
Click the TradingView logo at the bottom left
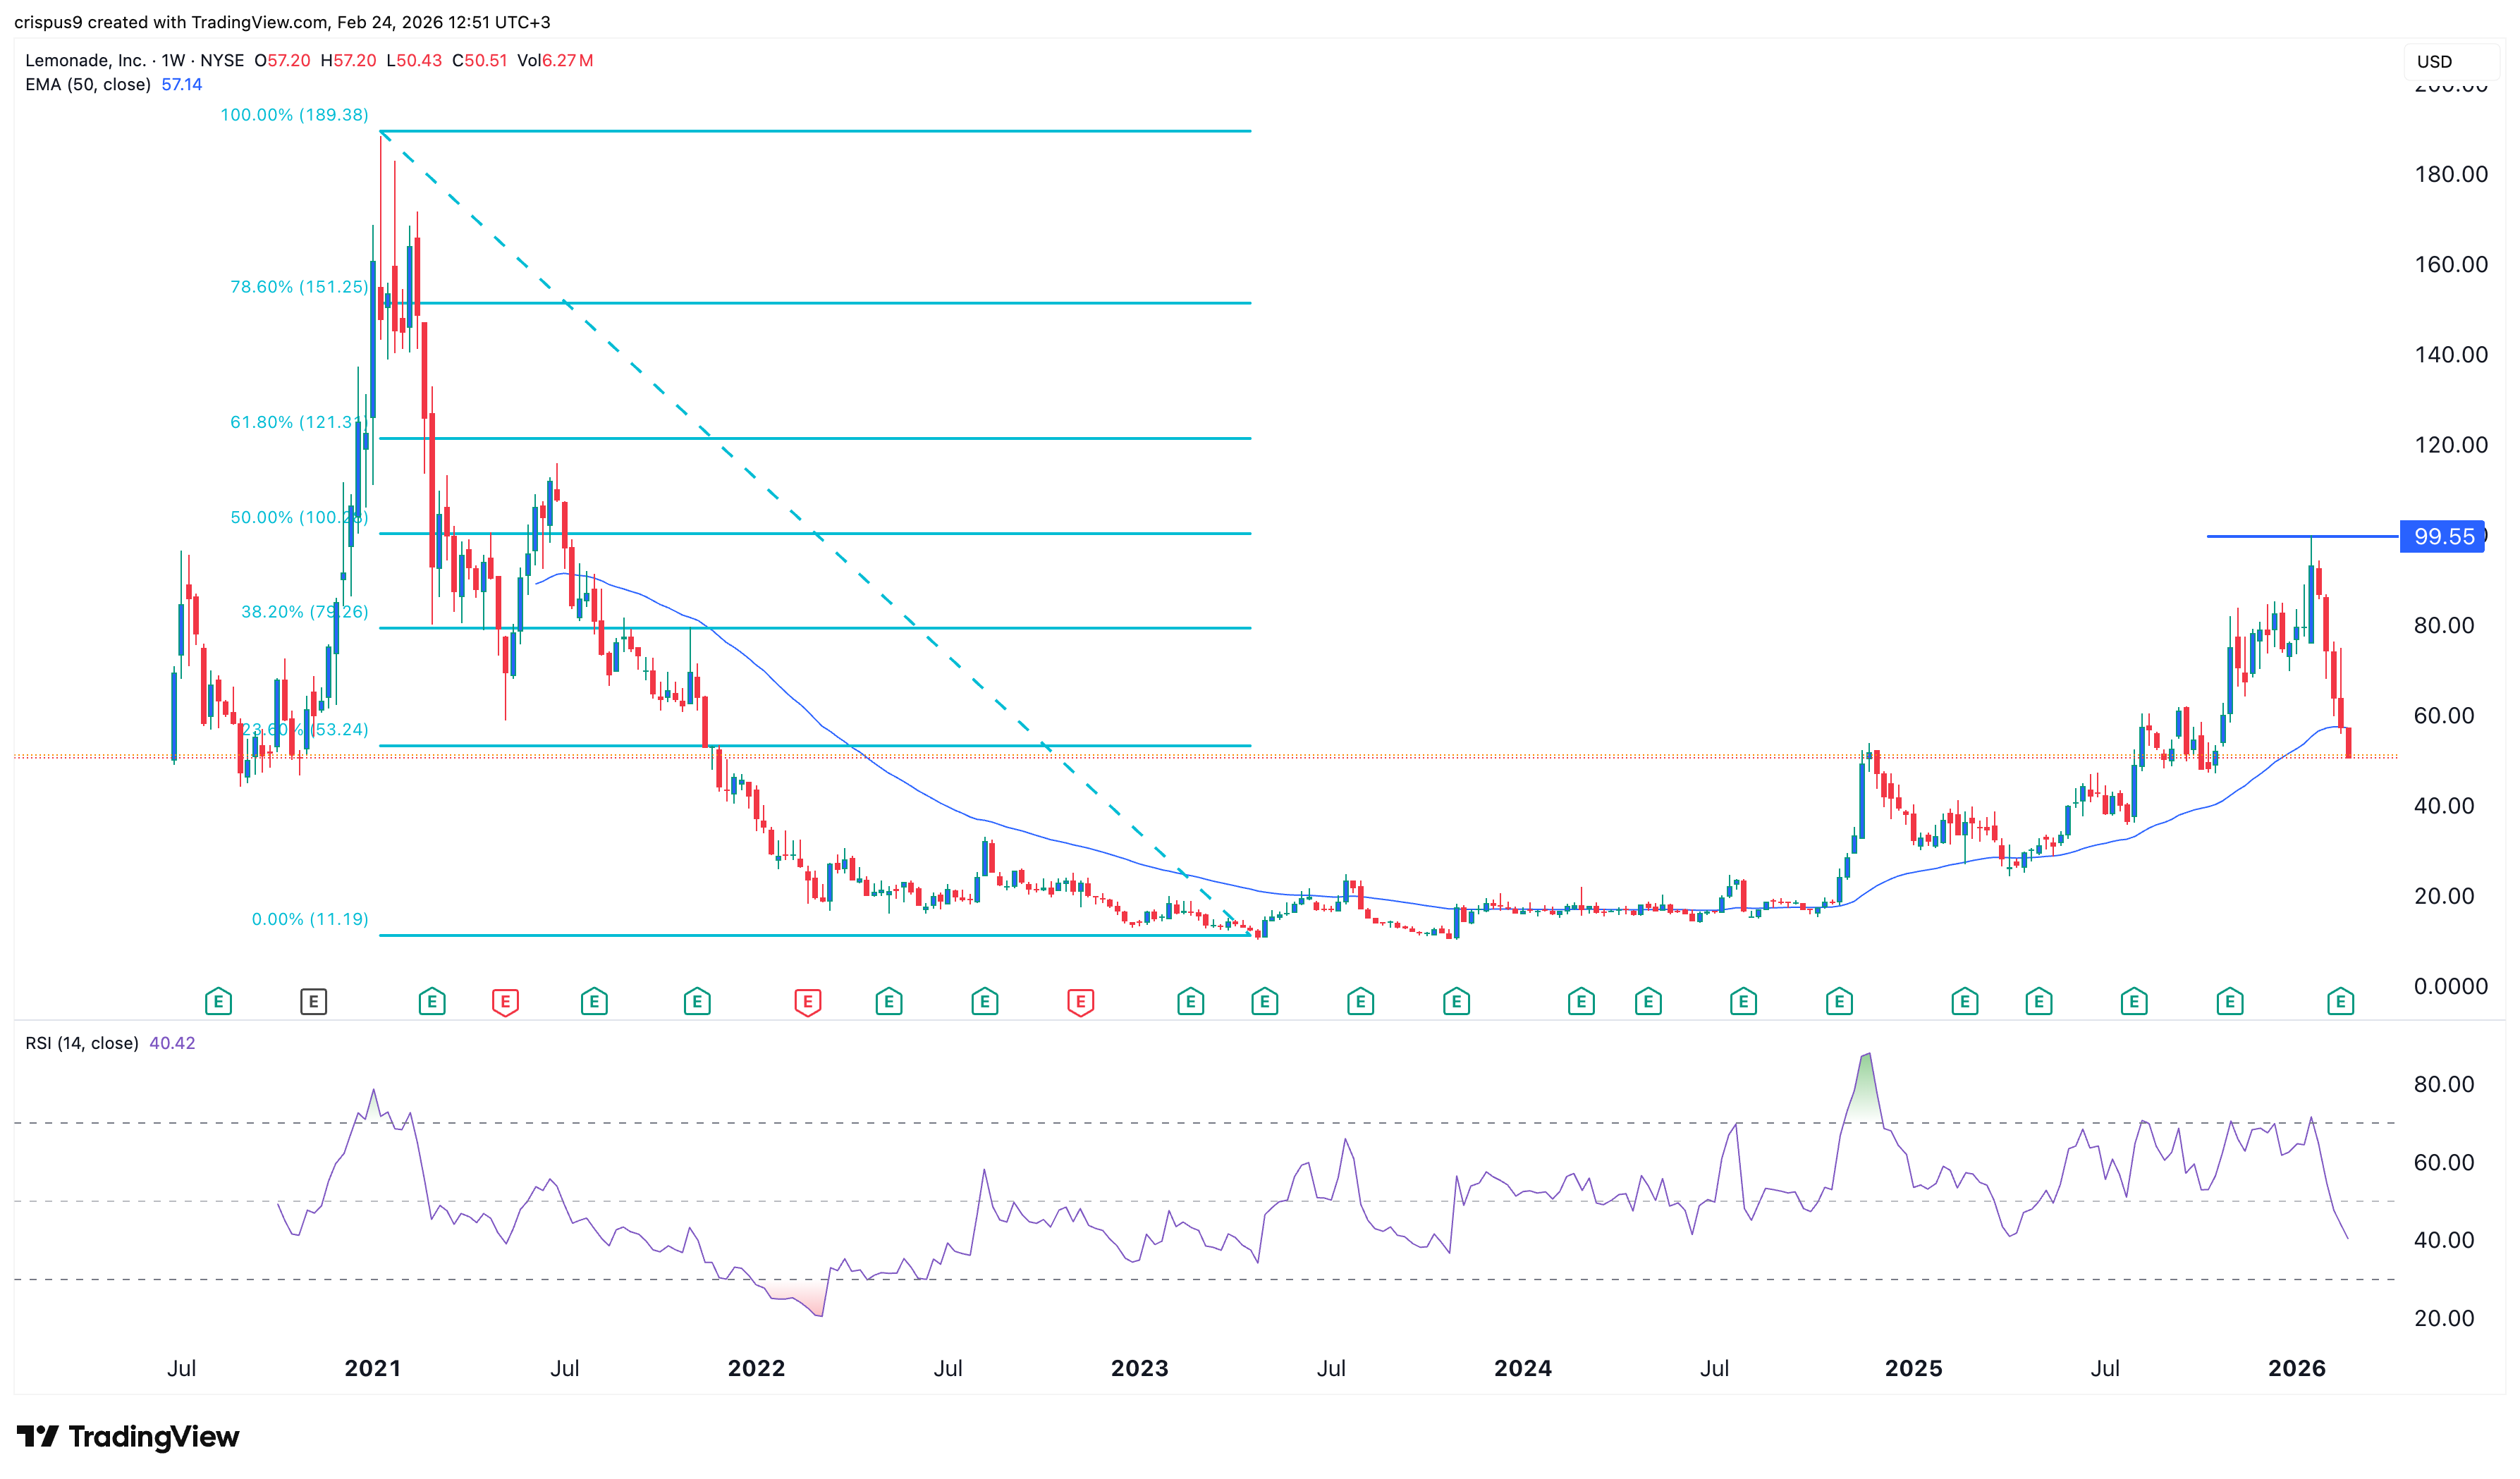(128, 1437)
